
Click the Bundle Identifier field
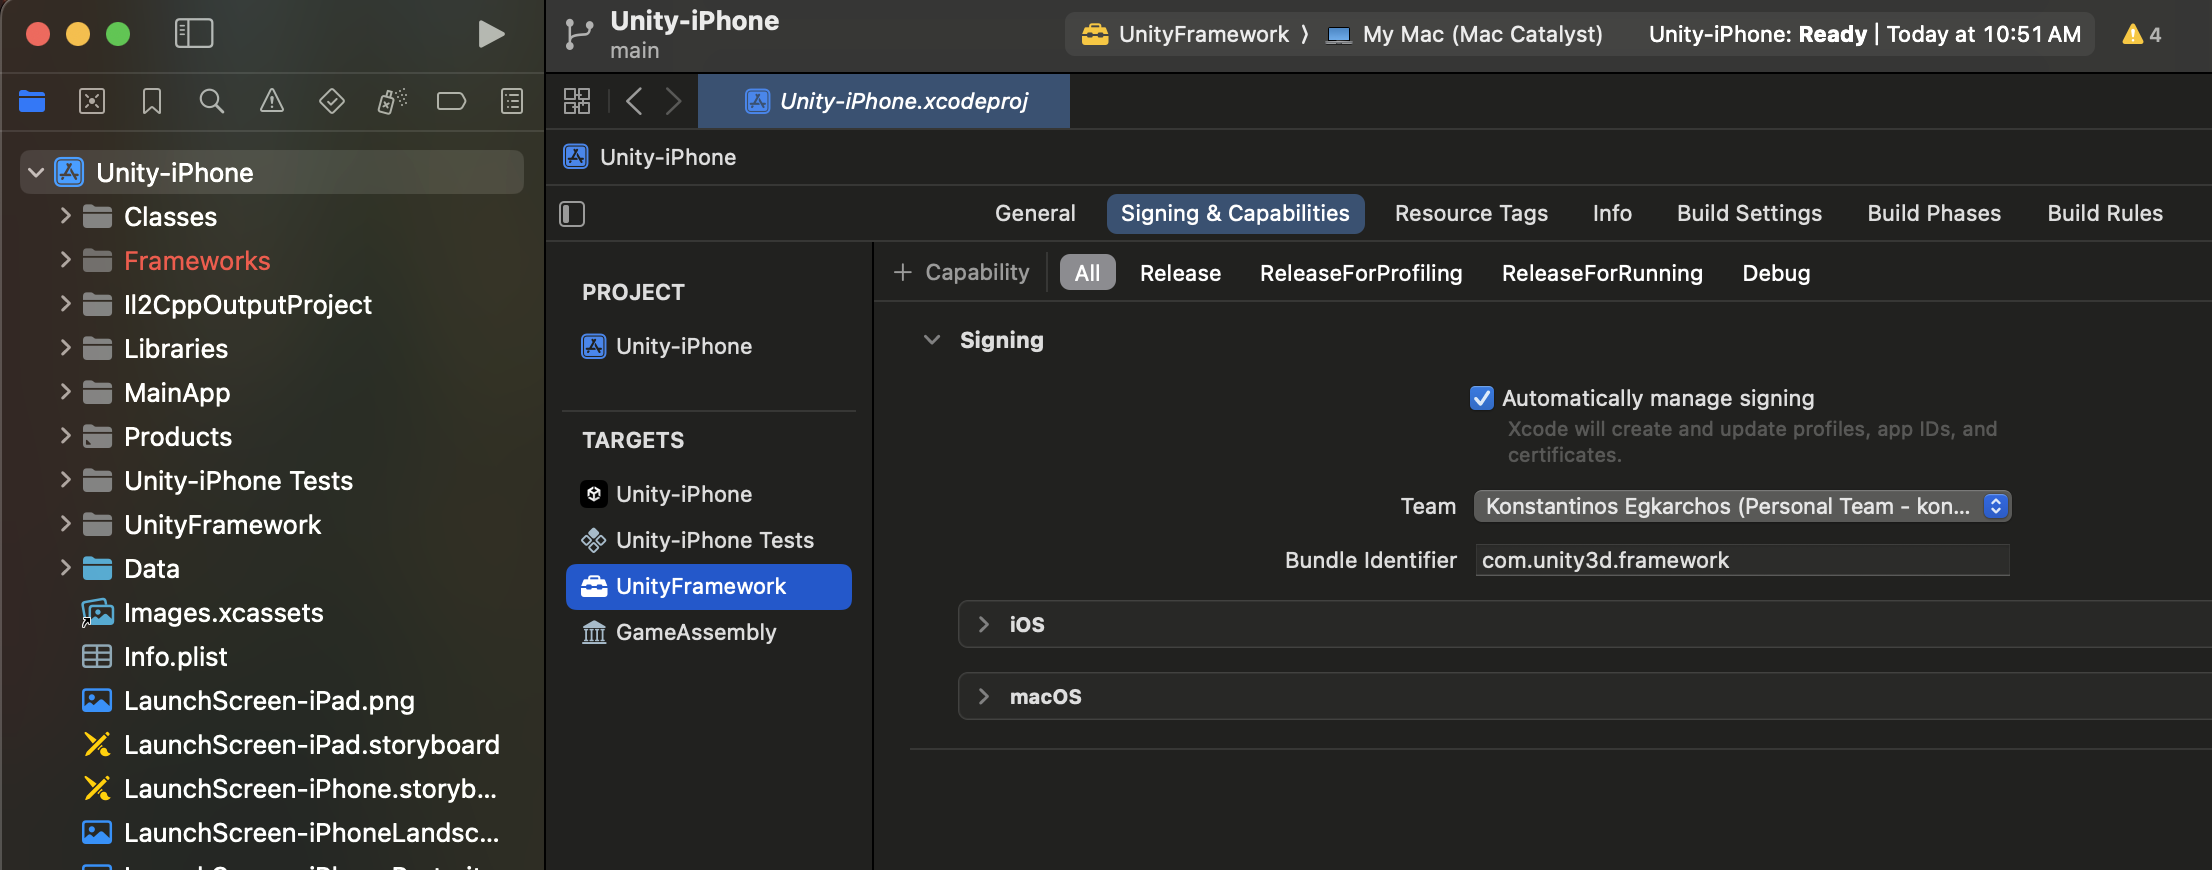click(1742, 560)
